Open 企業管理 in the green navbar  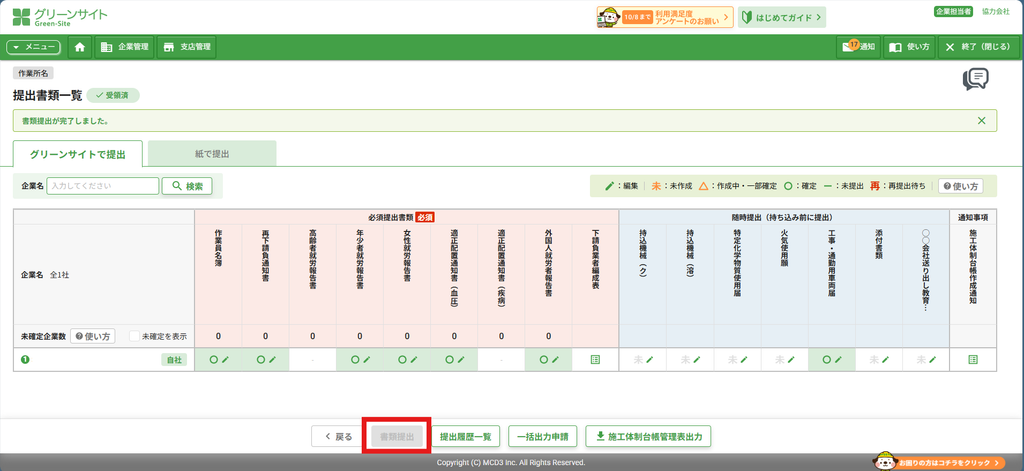[125, 47]
